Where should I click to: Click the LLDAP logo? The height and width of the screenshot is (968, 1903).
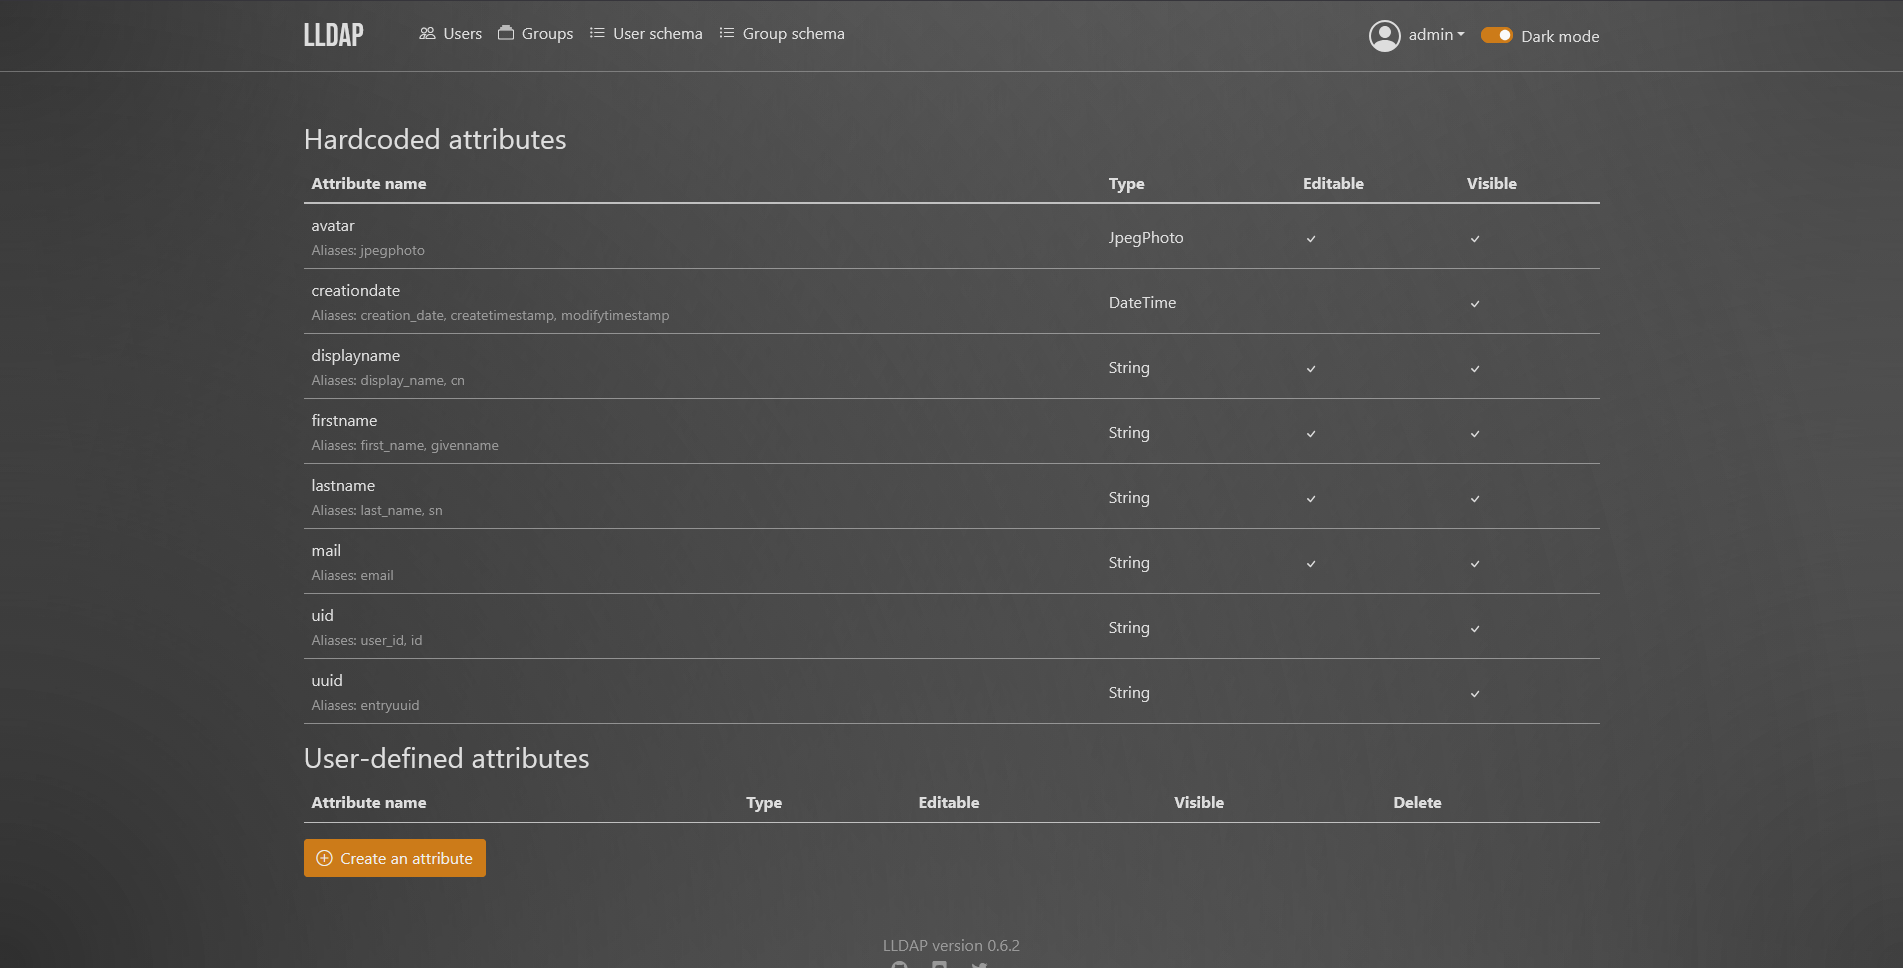point(333,35)
